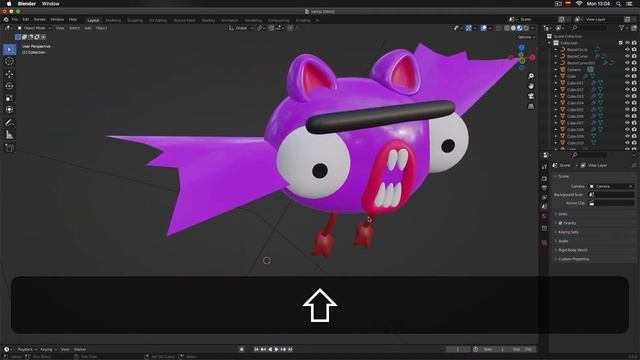
Task: Jump to the timeline start frame
Action: coord(256,349)
